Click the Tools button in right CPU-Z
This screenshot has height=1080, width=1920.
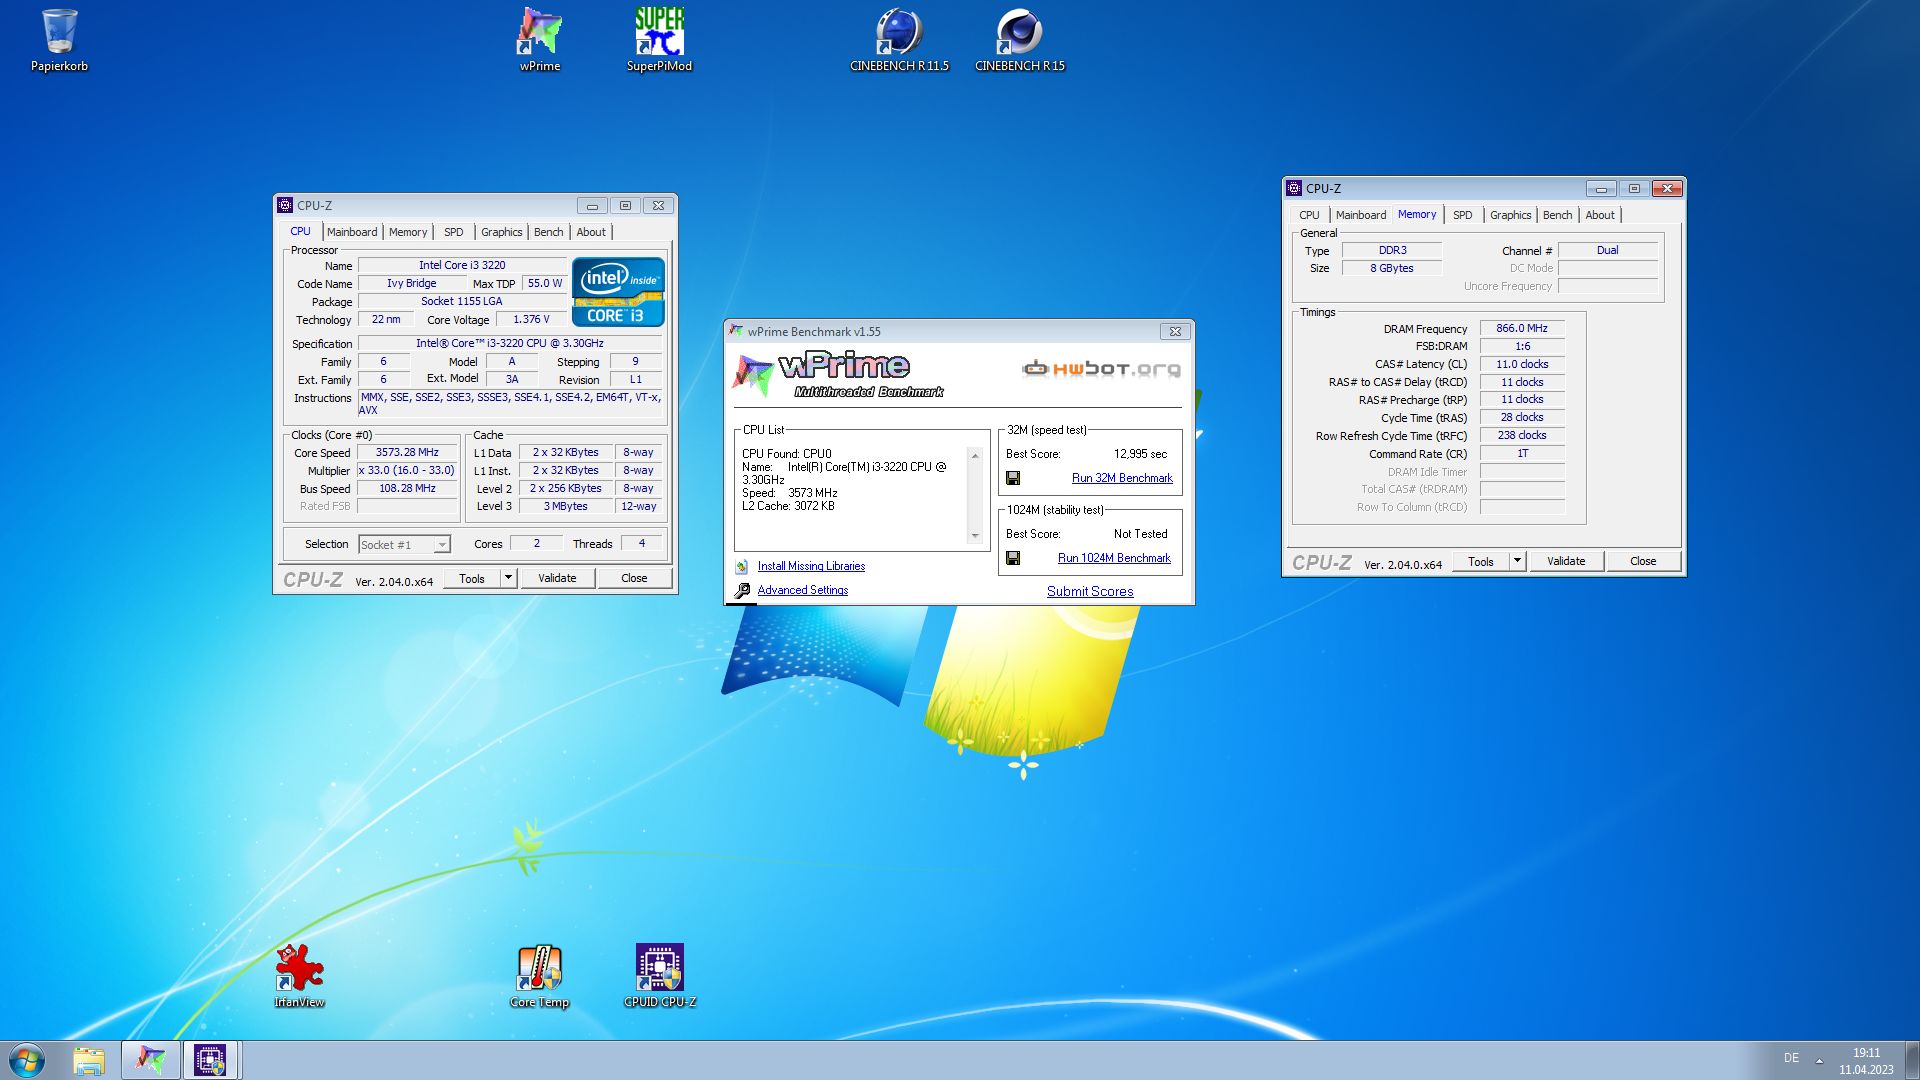(x=1481, y=561)
